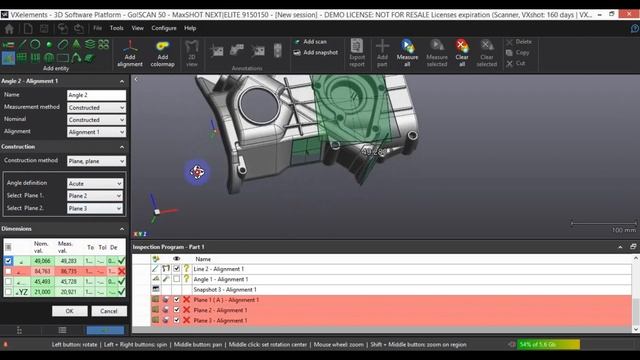
Task: Add a point entity with the green dot
Action: pyautogui.click(x=49, y=44)
